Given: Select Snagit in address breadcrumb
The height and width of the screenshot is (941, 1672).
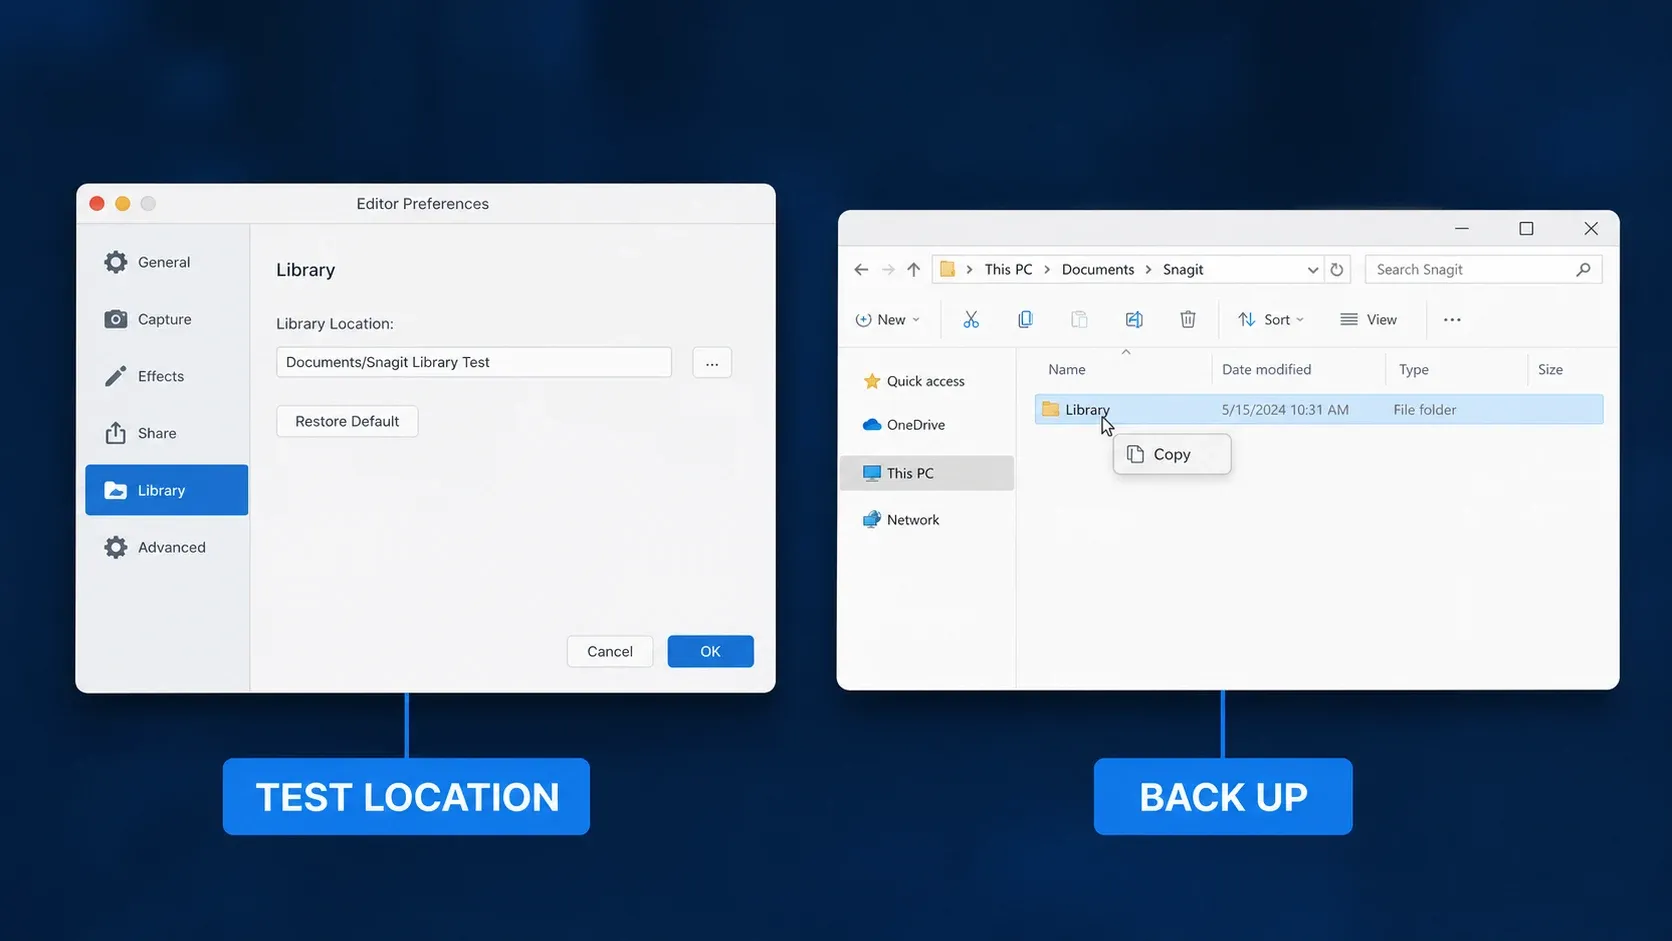Looking at the screenshot, I should coord(1183,270).
